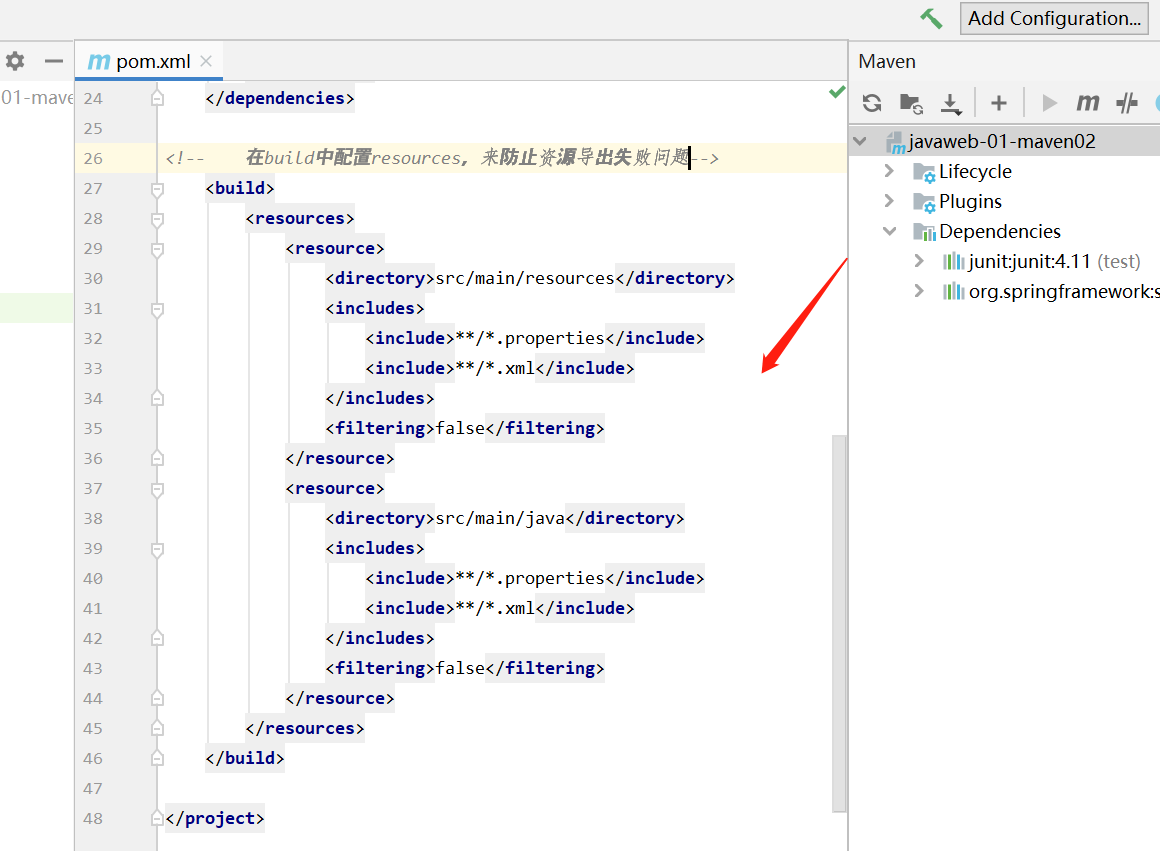Image resolution: width=1160 pixels, height=851 pixels.
Task: Expand junit:junit:4.11 dependency
Action: (x=919, y=260)
